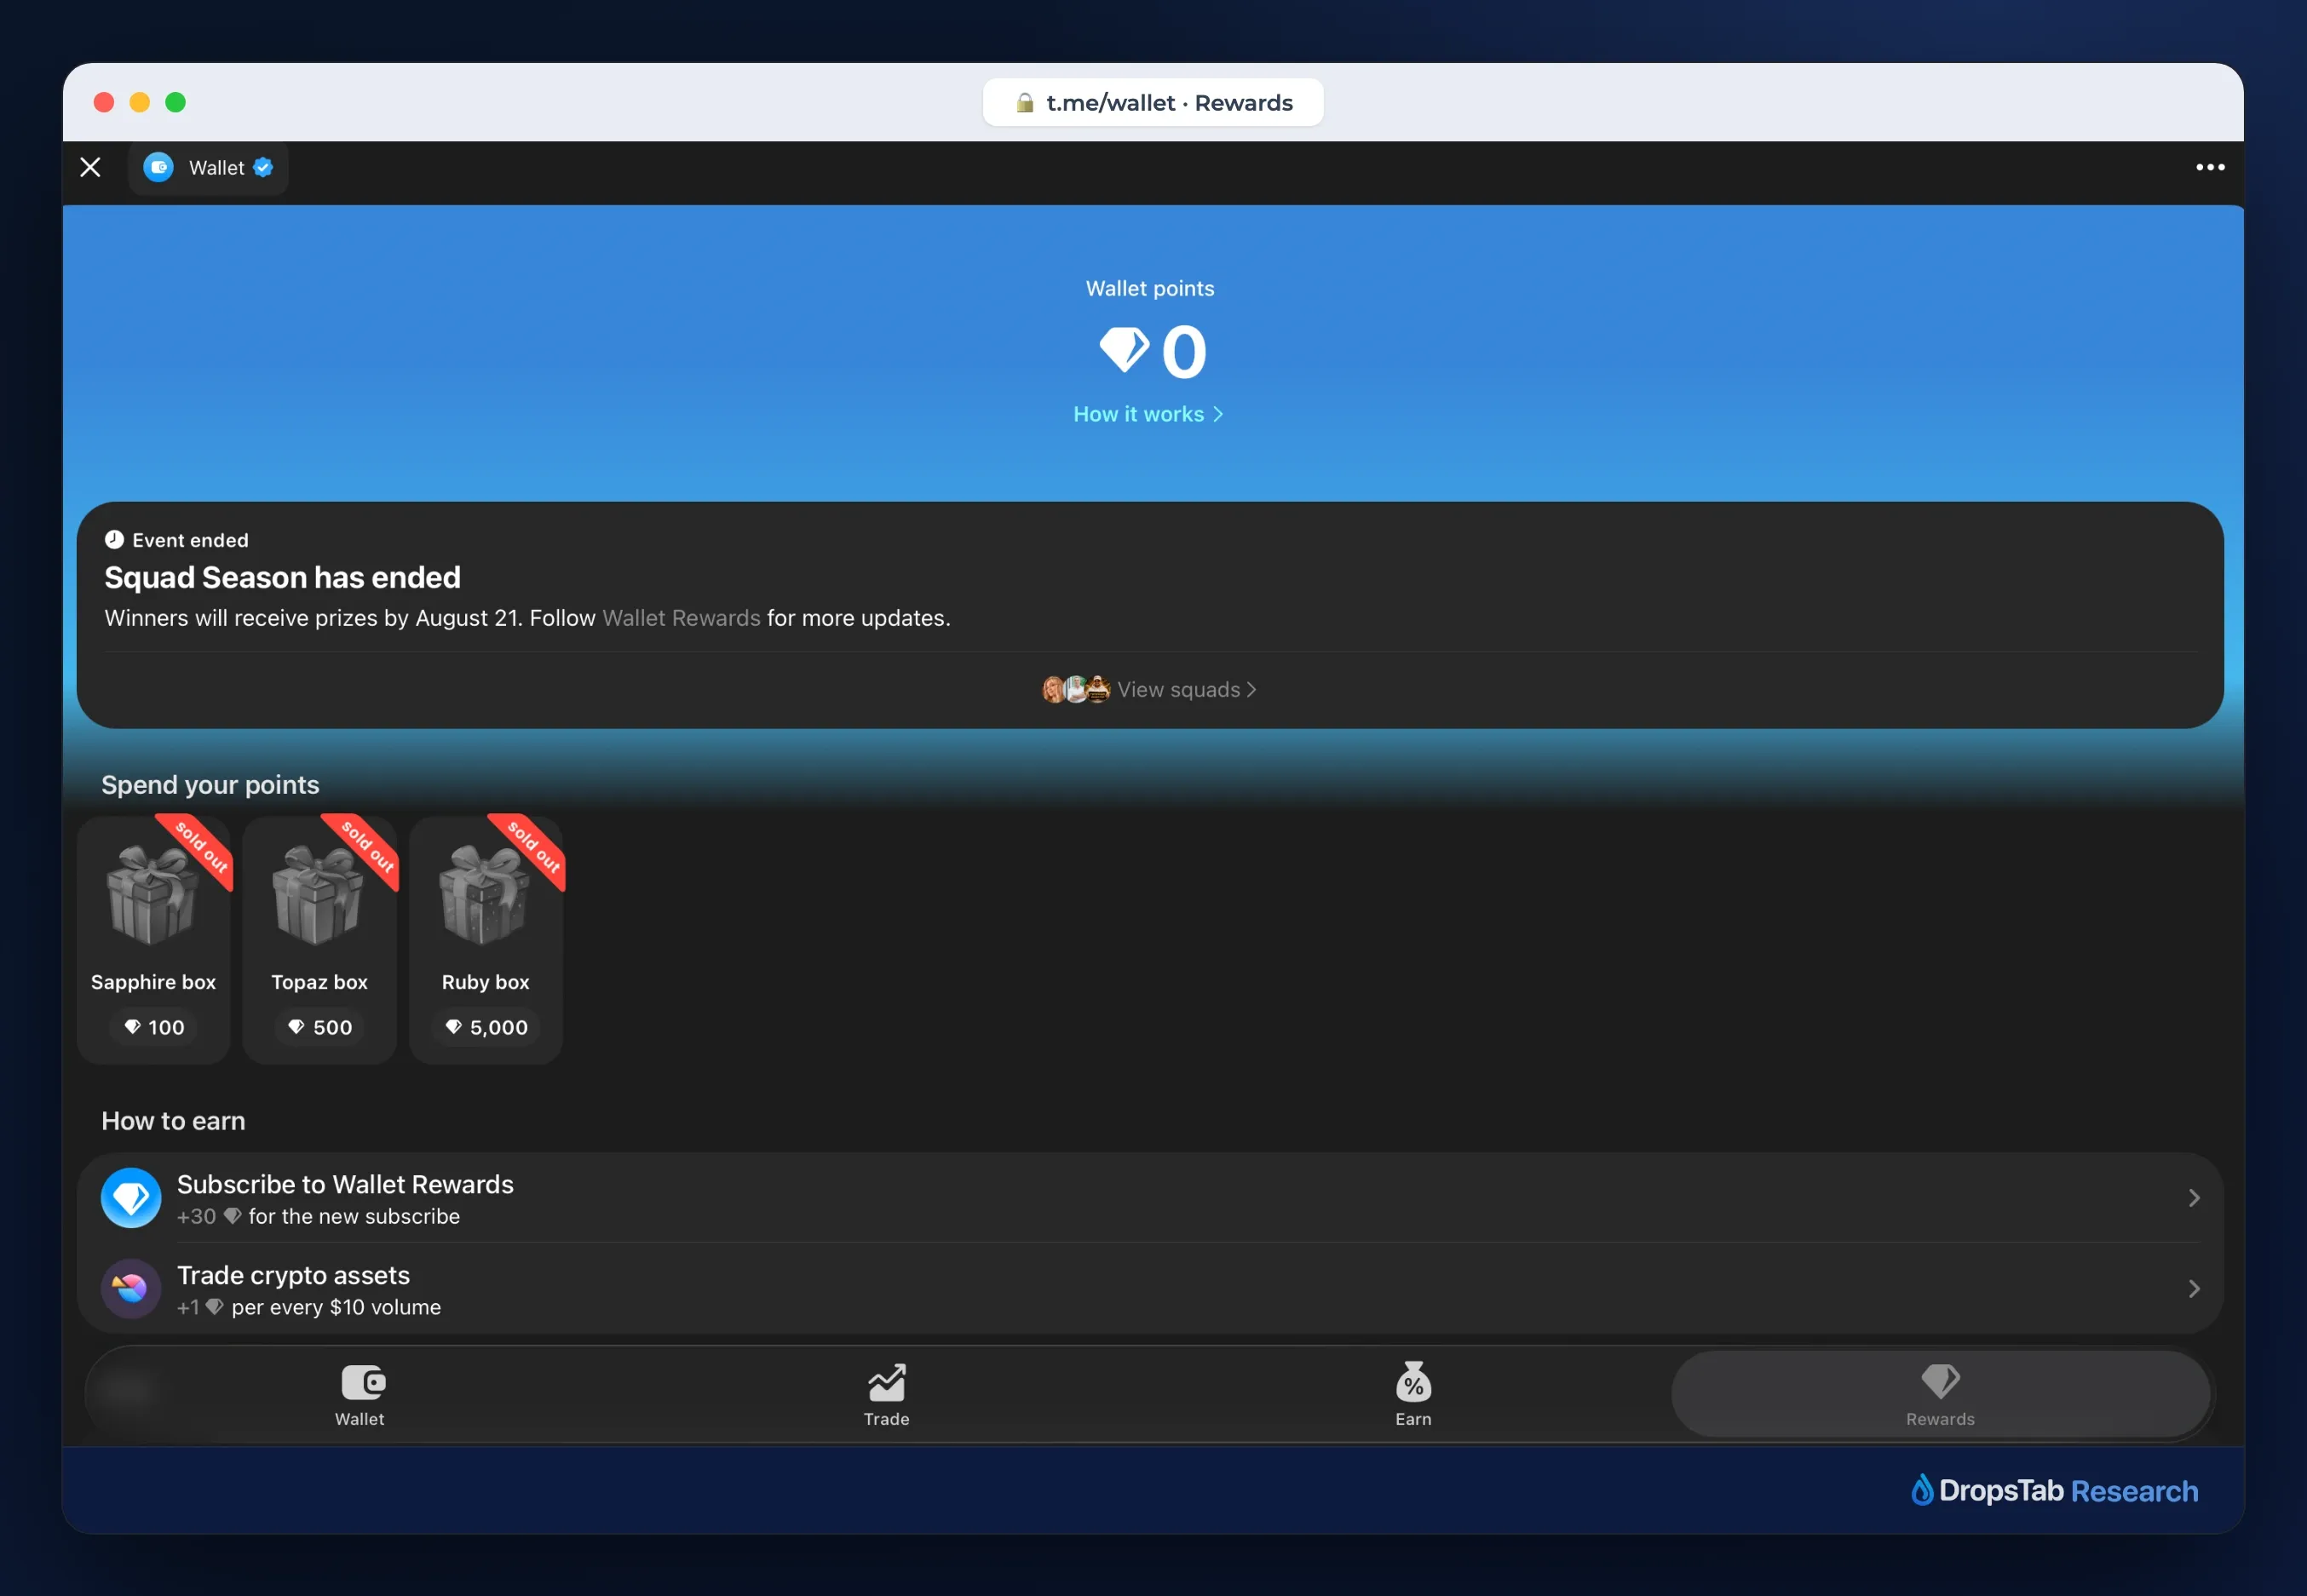Click the t.me/wallet address bar
The height and width of the screenshot is (1596, 2307).
1153,102
